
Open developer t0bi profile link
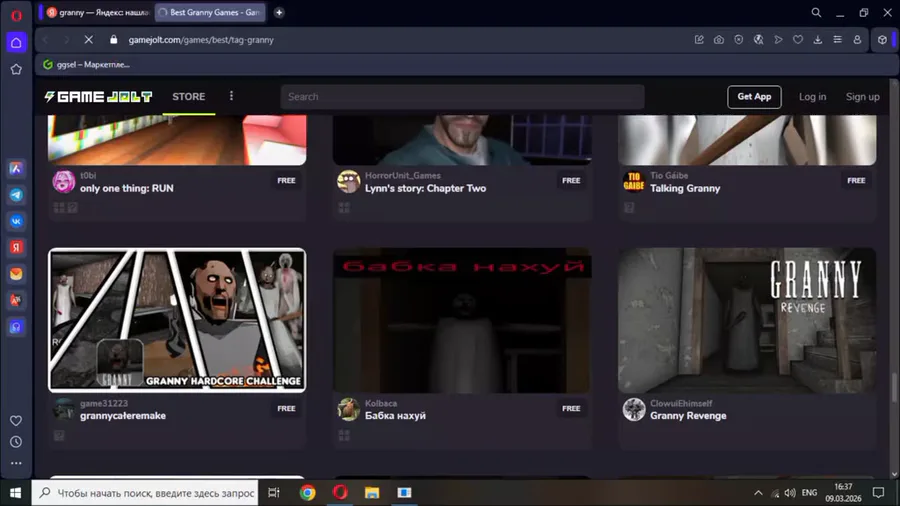point(88,176)
